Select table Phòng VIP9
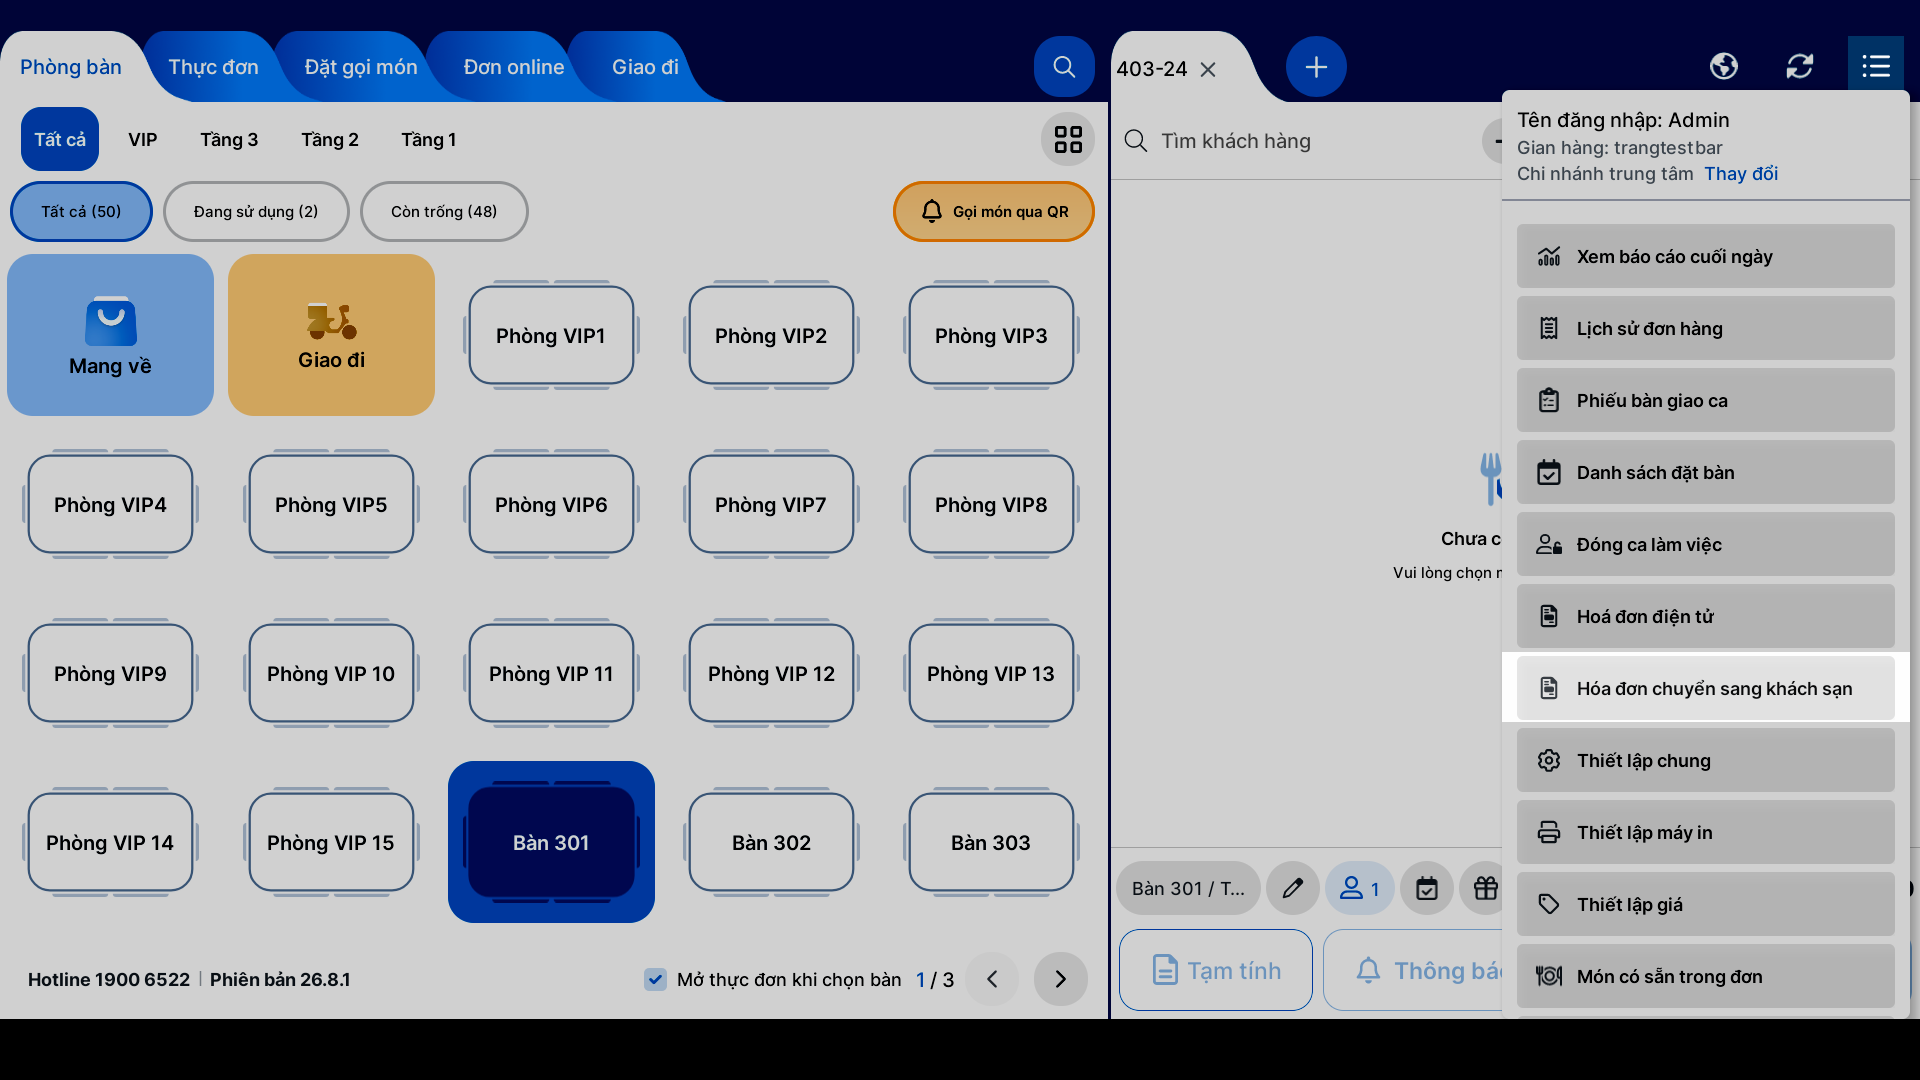This screenshot has height=1080, width=1920. (110, 673)
